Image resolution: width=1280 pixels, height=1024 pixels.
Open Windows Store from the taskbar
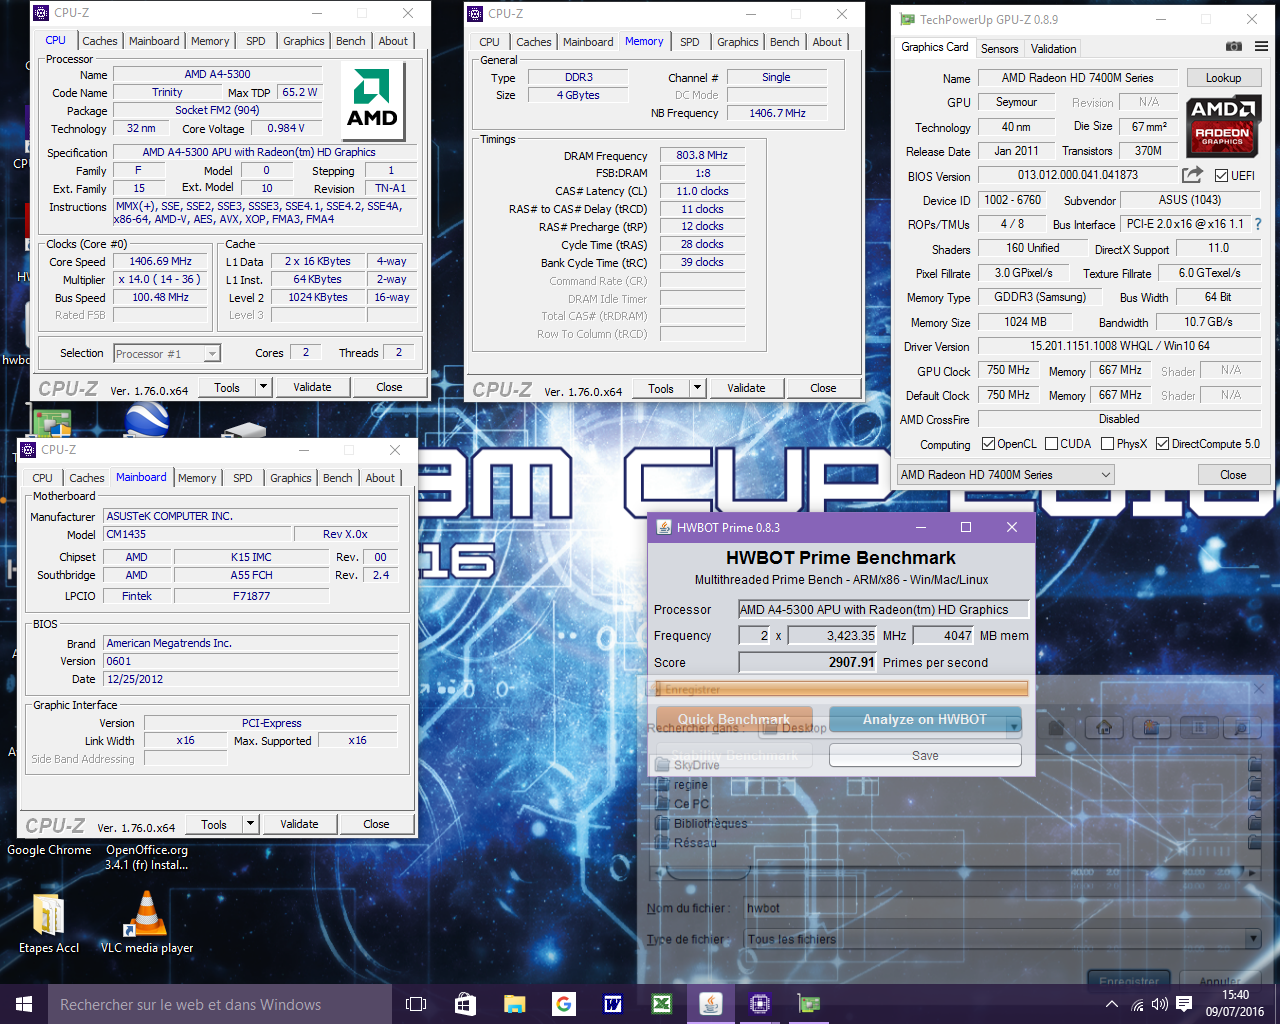465,1004
